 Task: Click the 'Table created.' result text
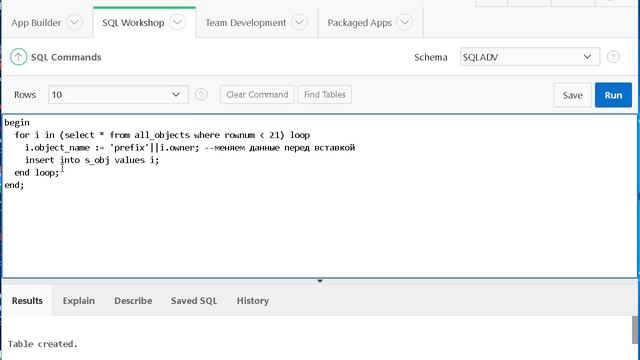(x=42, y=344)
